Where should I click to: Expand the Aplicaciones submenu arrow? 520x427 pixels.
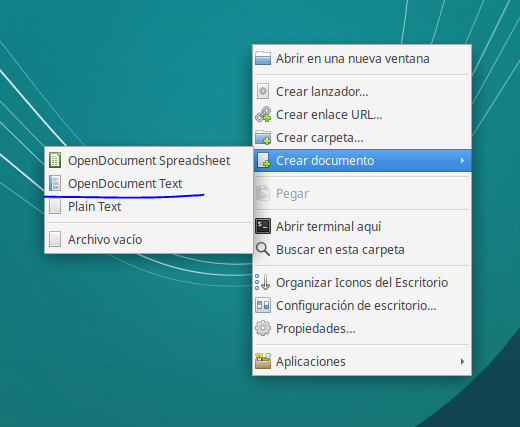462,361
